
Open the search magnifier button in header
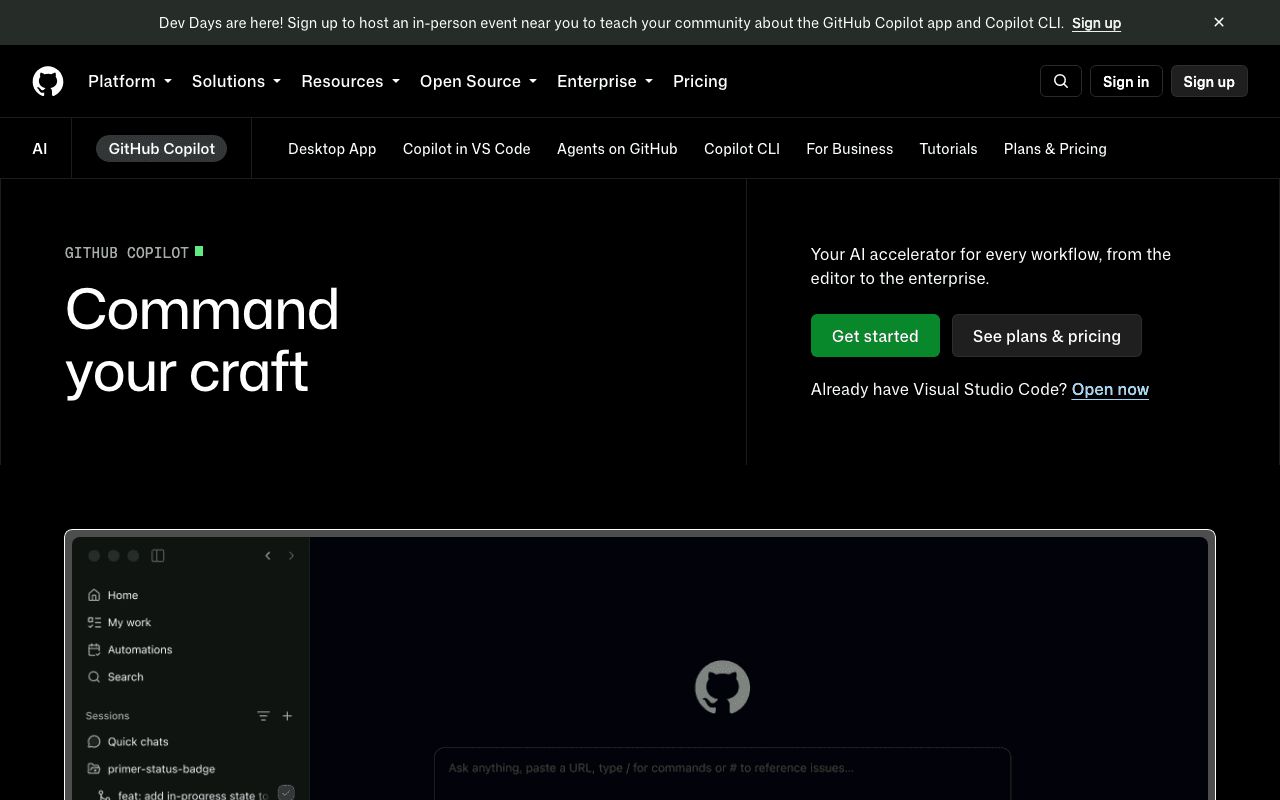click(1061, 81)
